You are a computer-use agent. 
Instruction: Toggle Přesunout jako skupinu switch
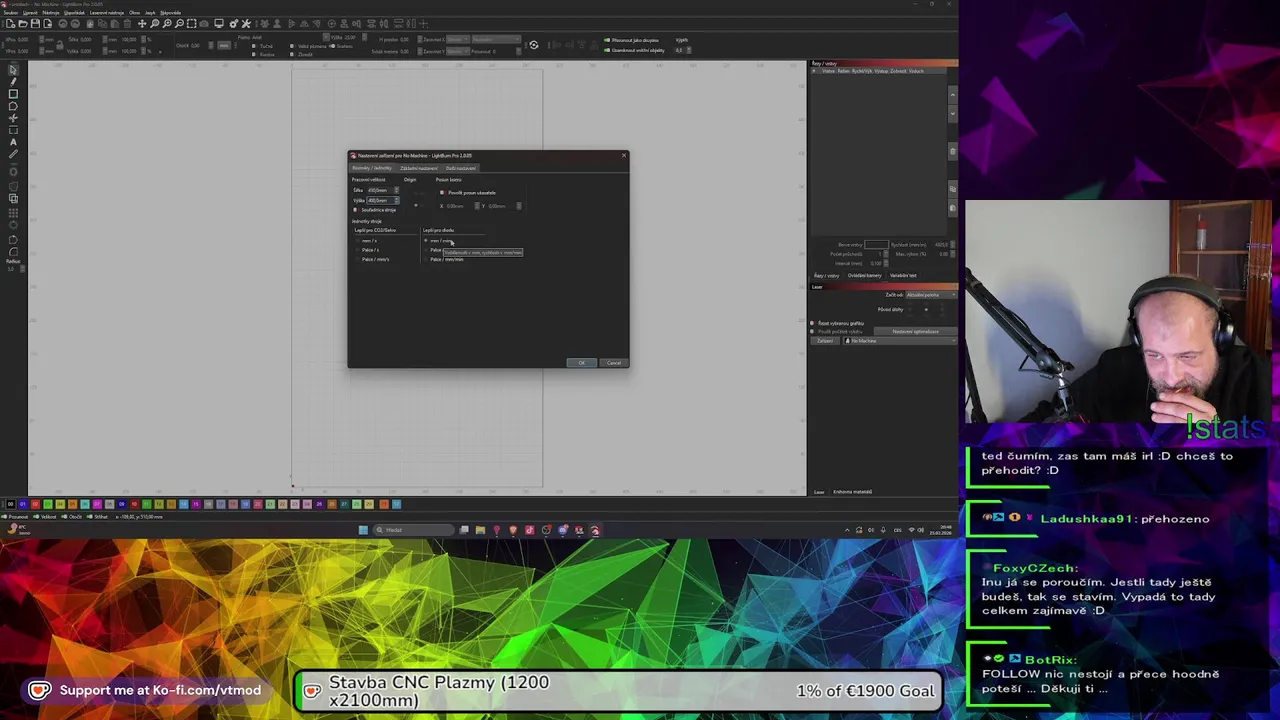pyautogui.click(x=606, y=40)
